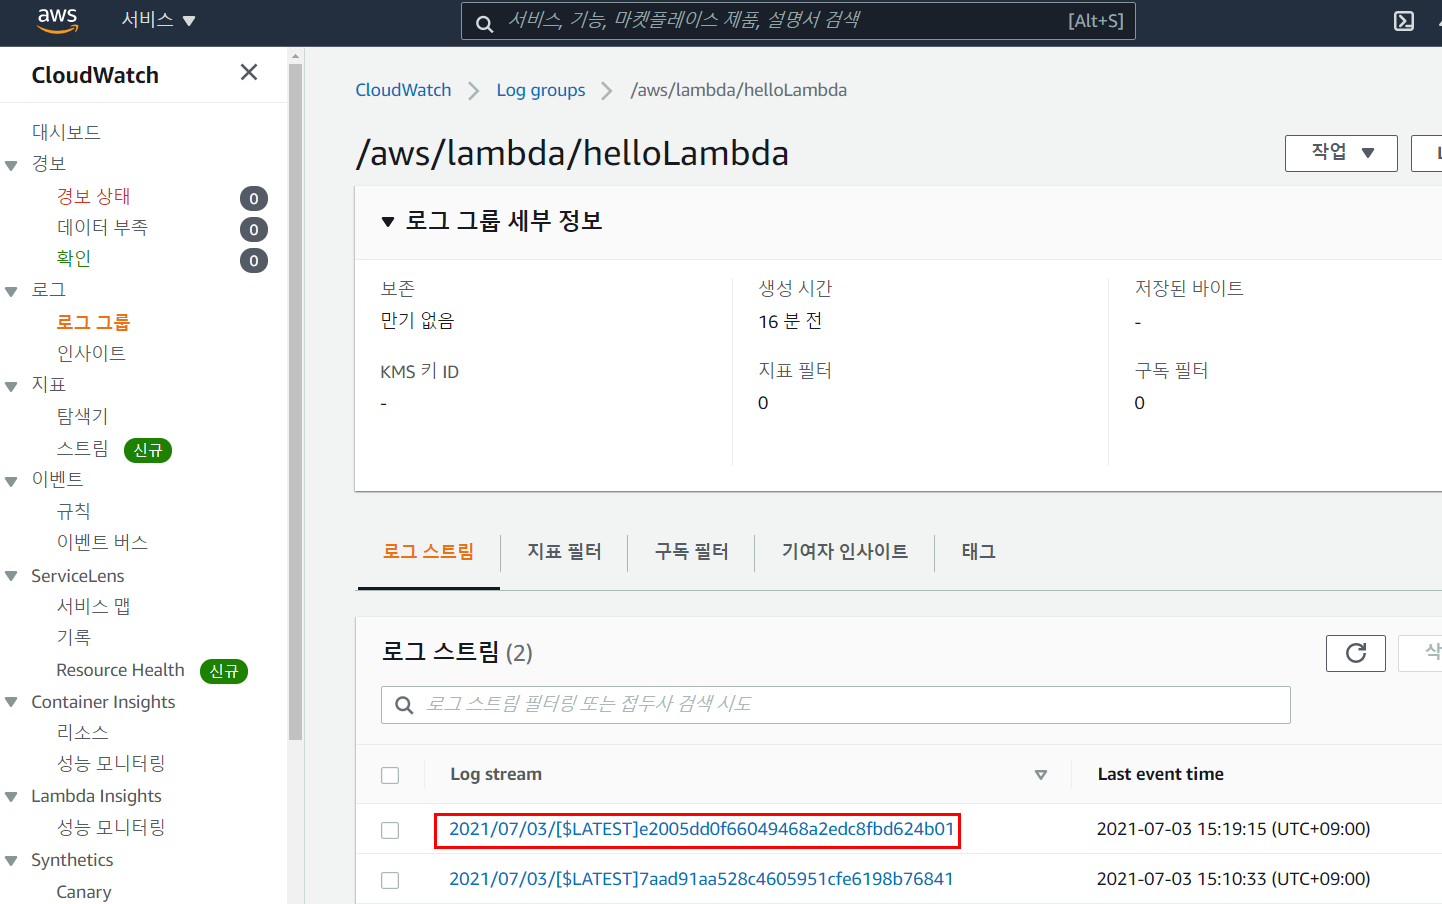Open 대시보드 in the sidebar
Viewport: 1442px width, 904px height.
point(66,132)
